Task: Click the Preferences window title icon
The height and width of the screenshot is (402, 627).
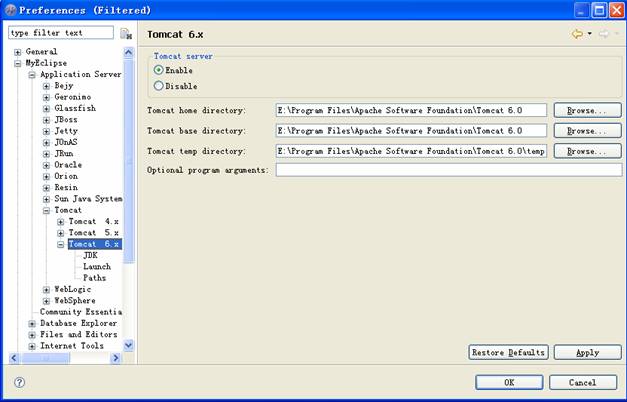Action: click(10, 10)
